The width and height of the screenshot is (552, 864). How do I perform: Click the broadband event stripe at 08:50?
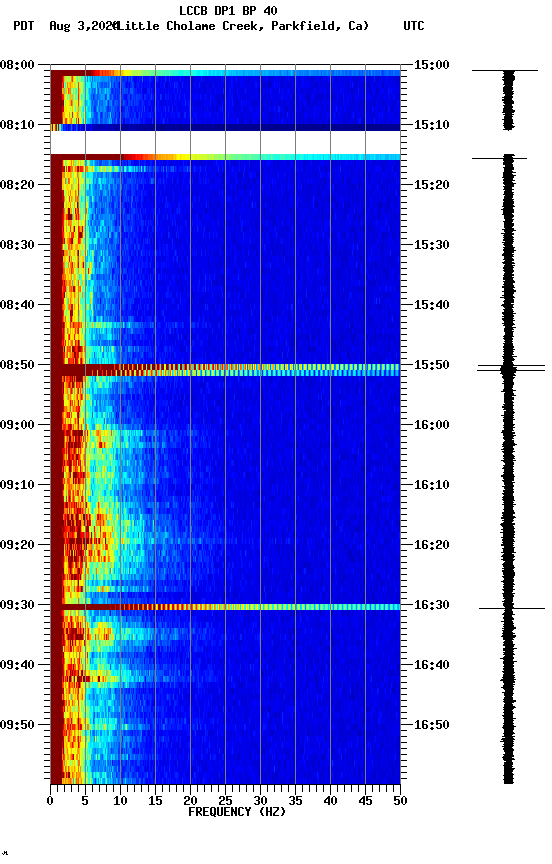[x=225, y=370]
